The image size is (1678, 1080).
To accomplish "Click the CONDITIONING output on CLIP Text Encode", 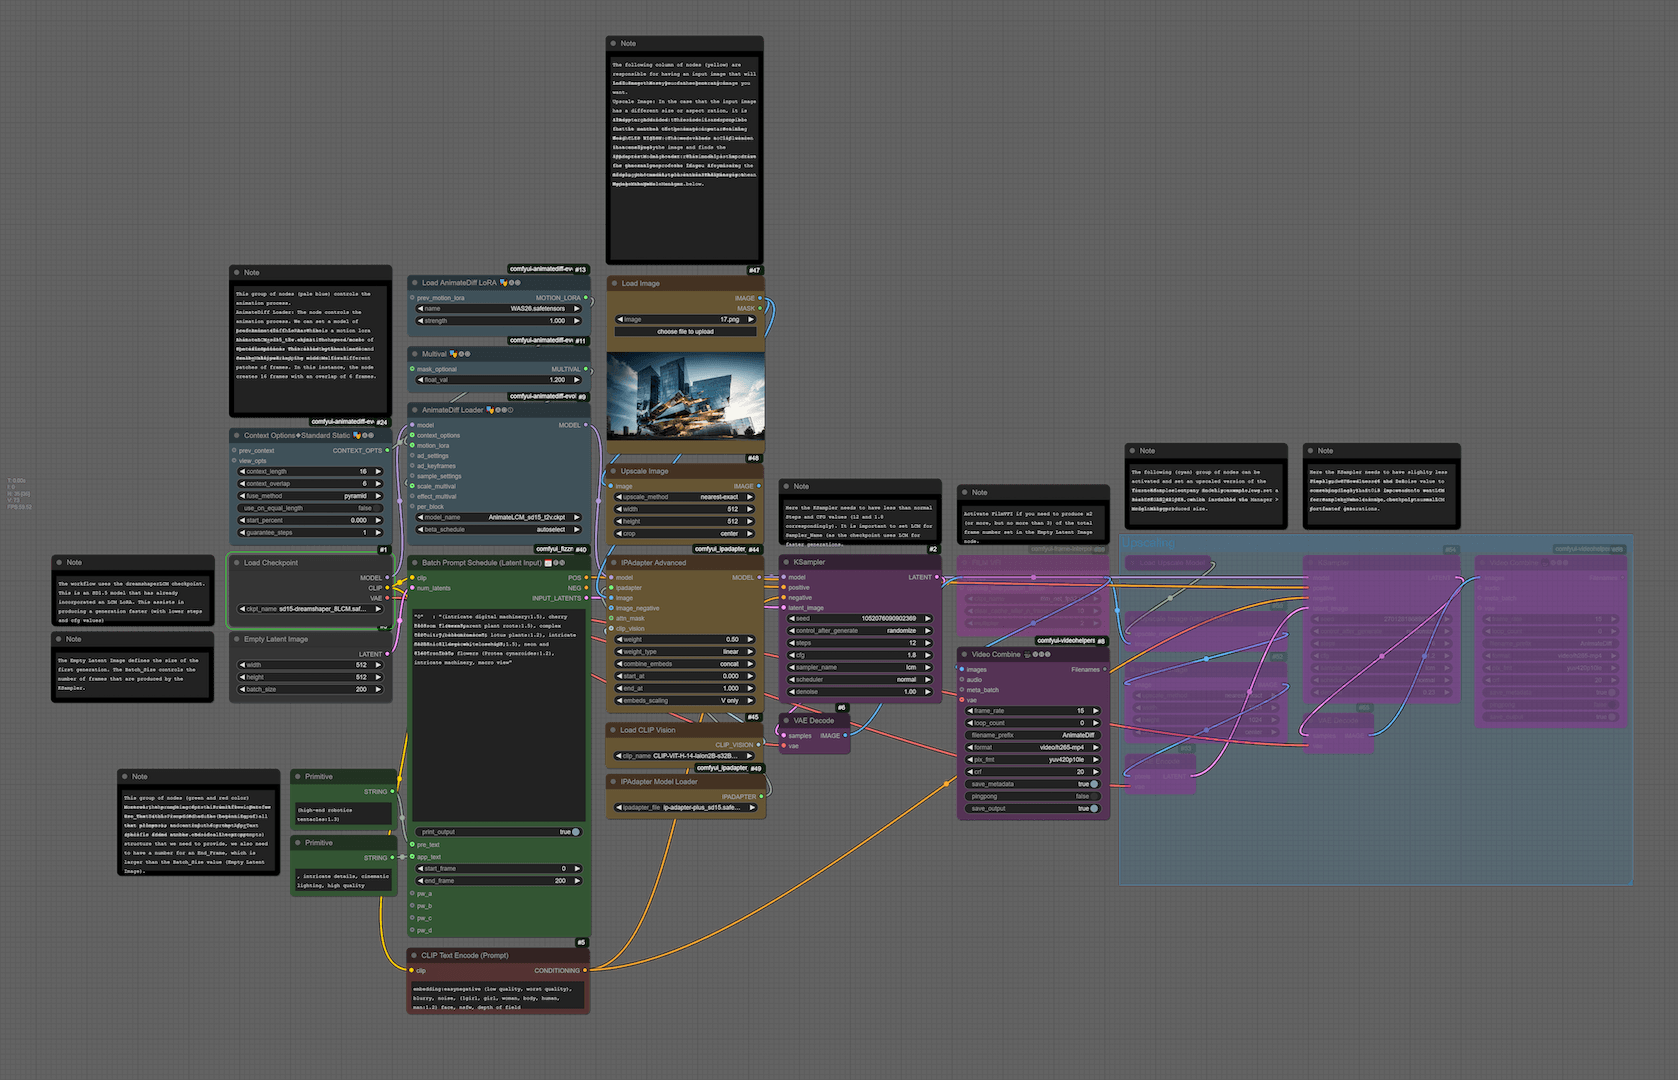I will (585, 970).
